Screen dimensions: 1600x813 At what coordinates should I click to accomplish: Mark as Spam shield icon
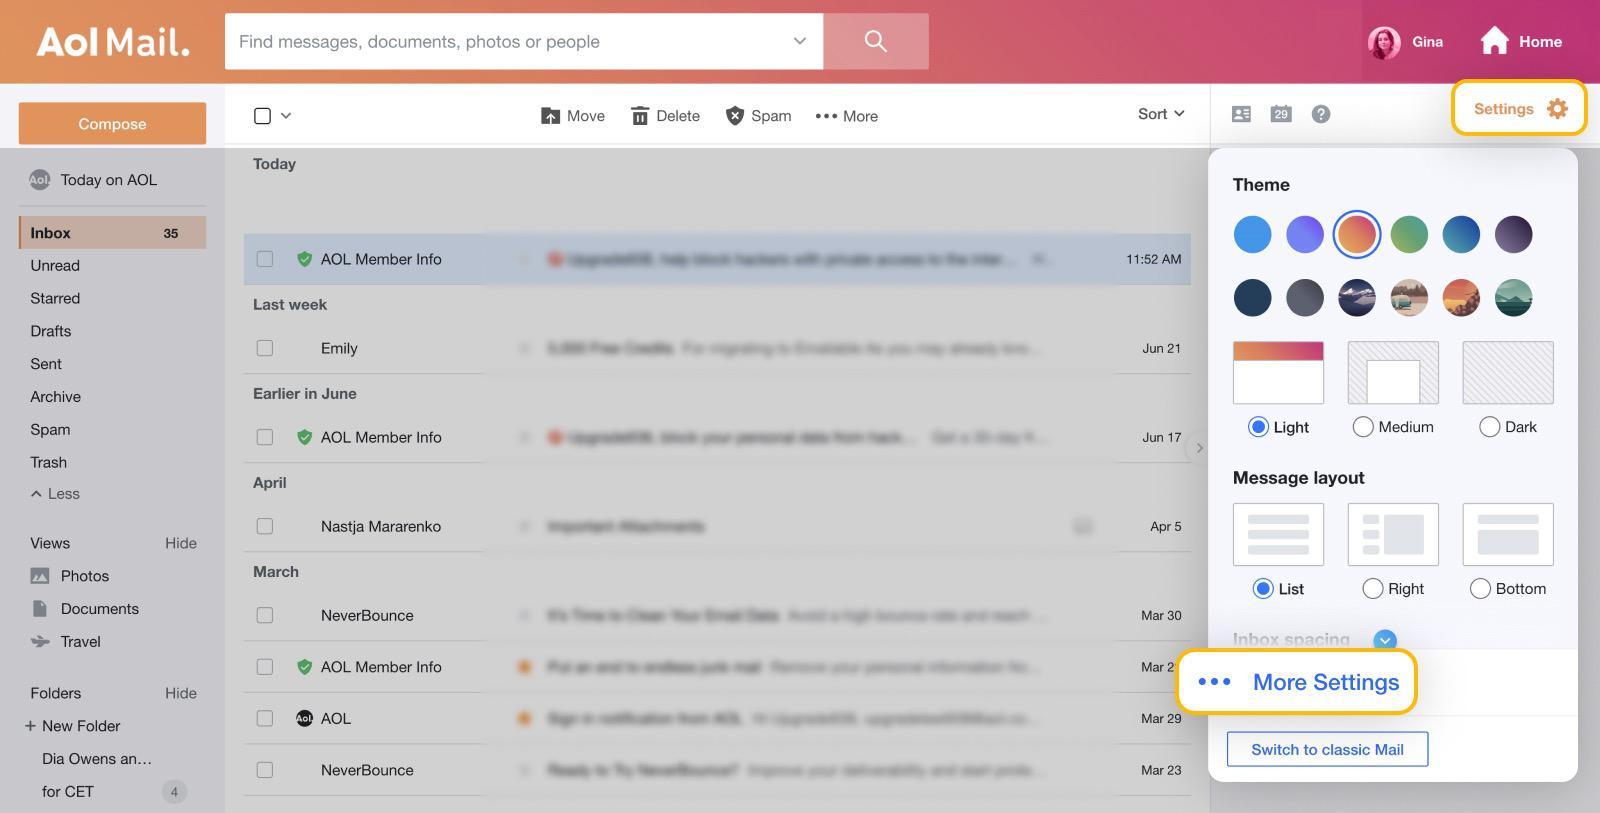(735, 116)
